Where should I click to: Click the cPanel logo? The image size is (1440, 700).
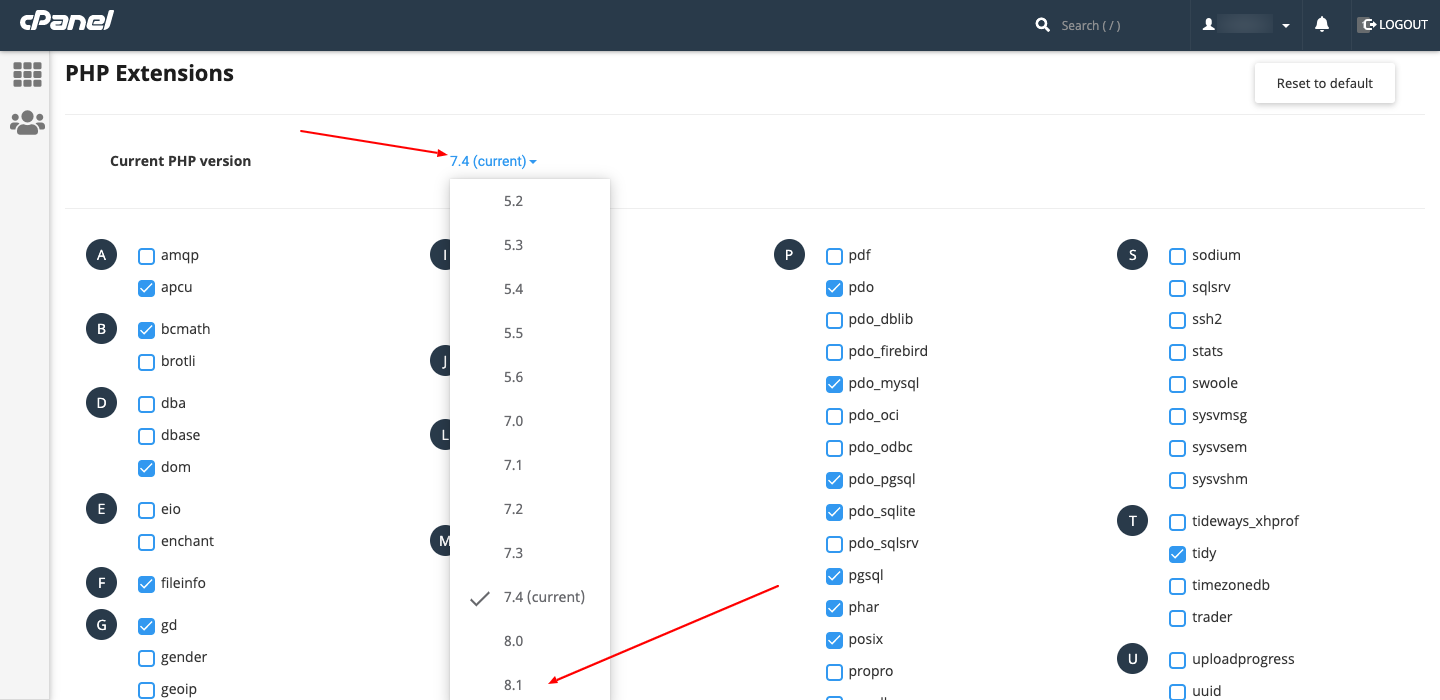pyautogui.click(x=66, y=20)
